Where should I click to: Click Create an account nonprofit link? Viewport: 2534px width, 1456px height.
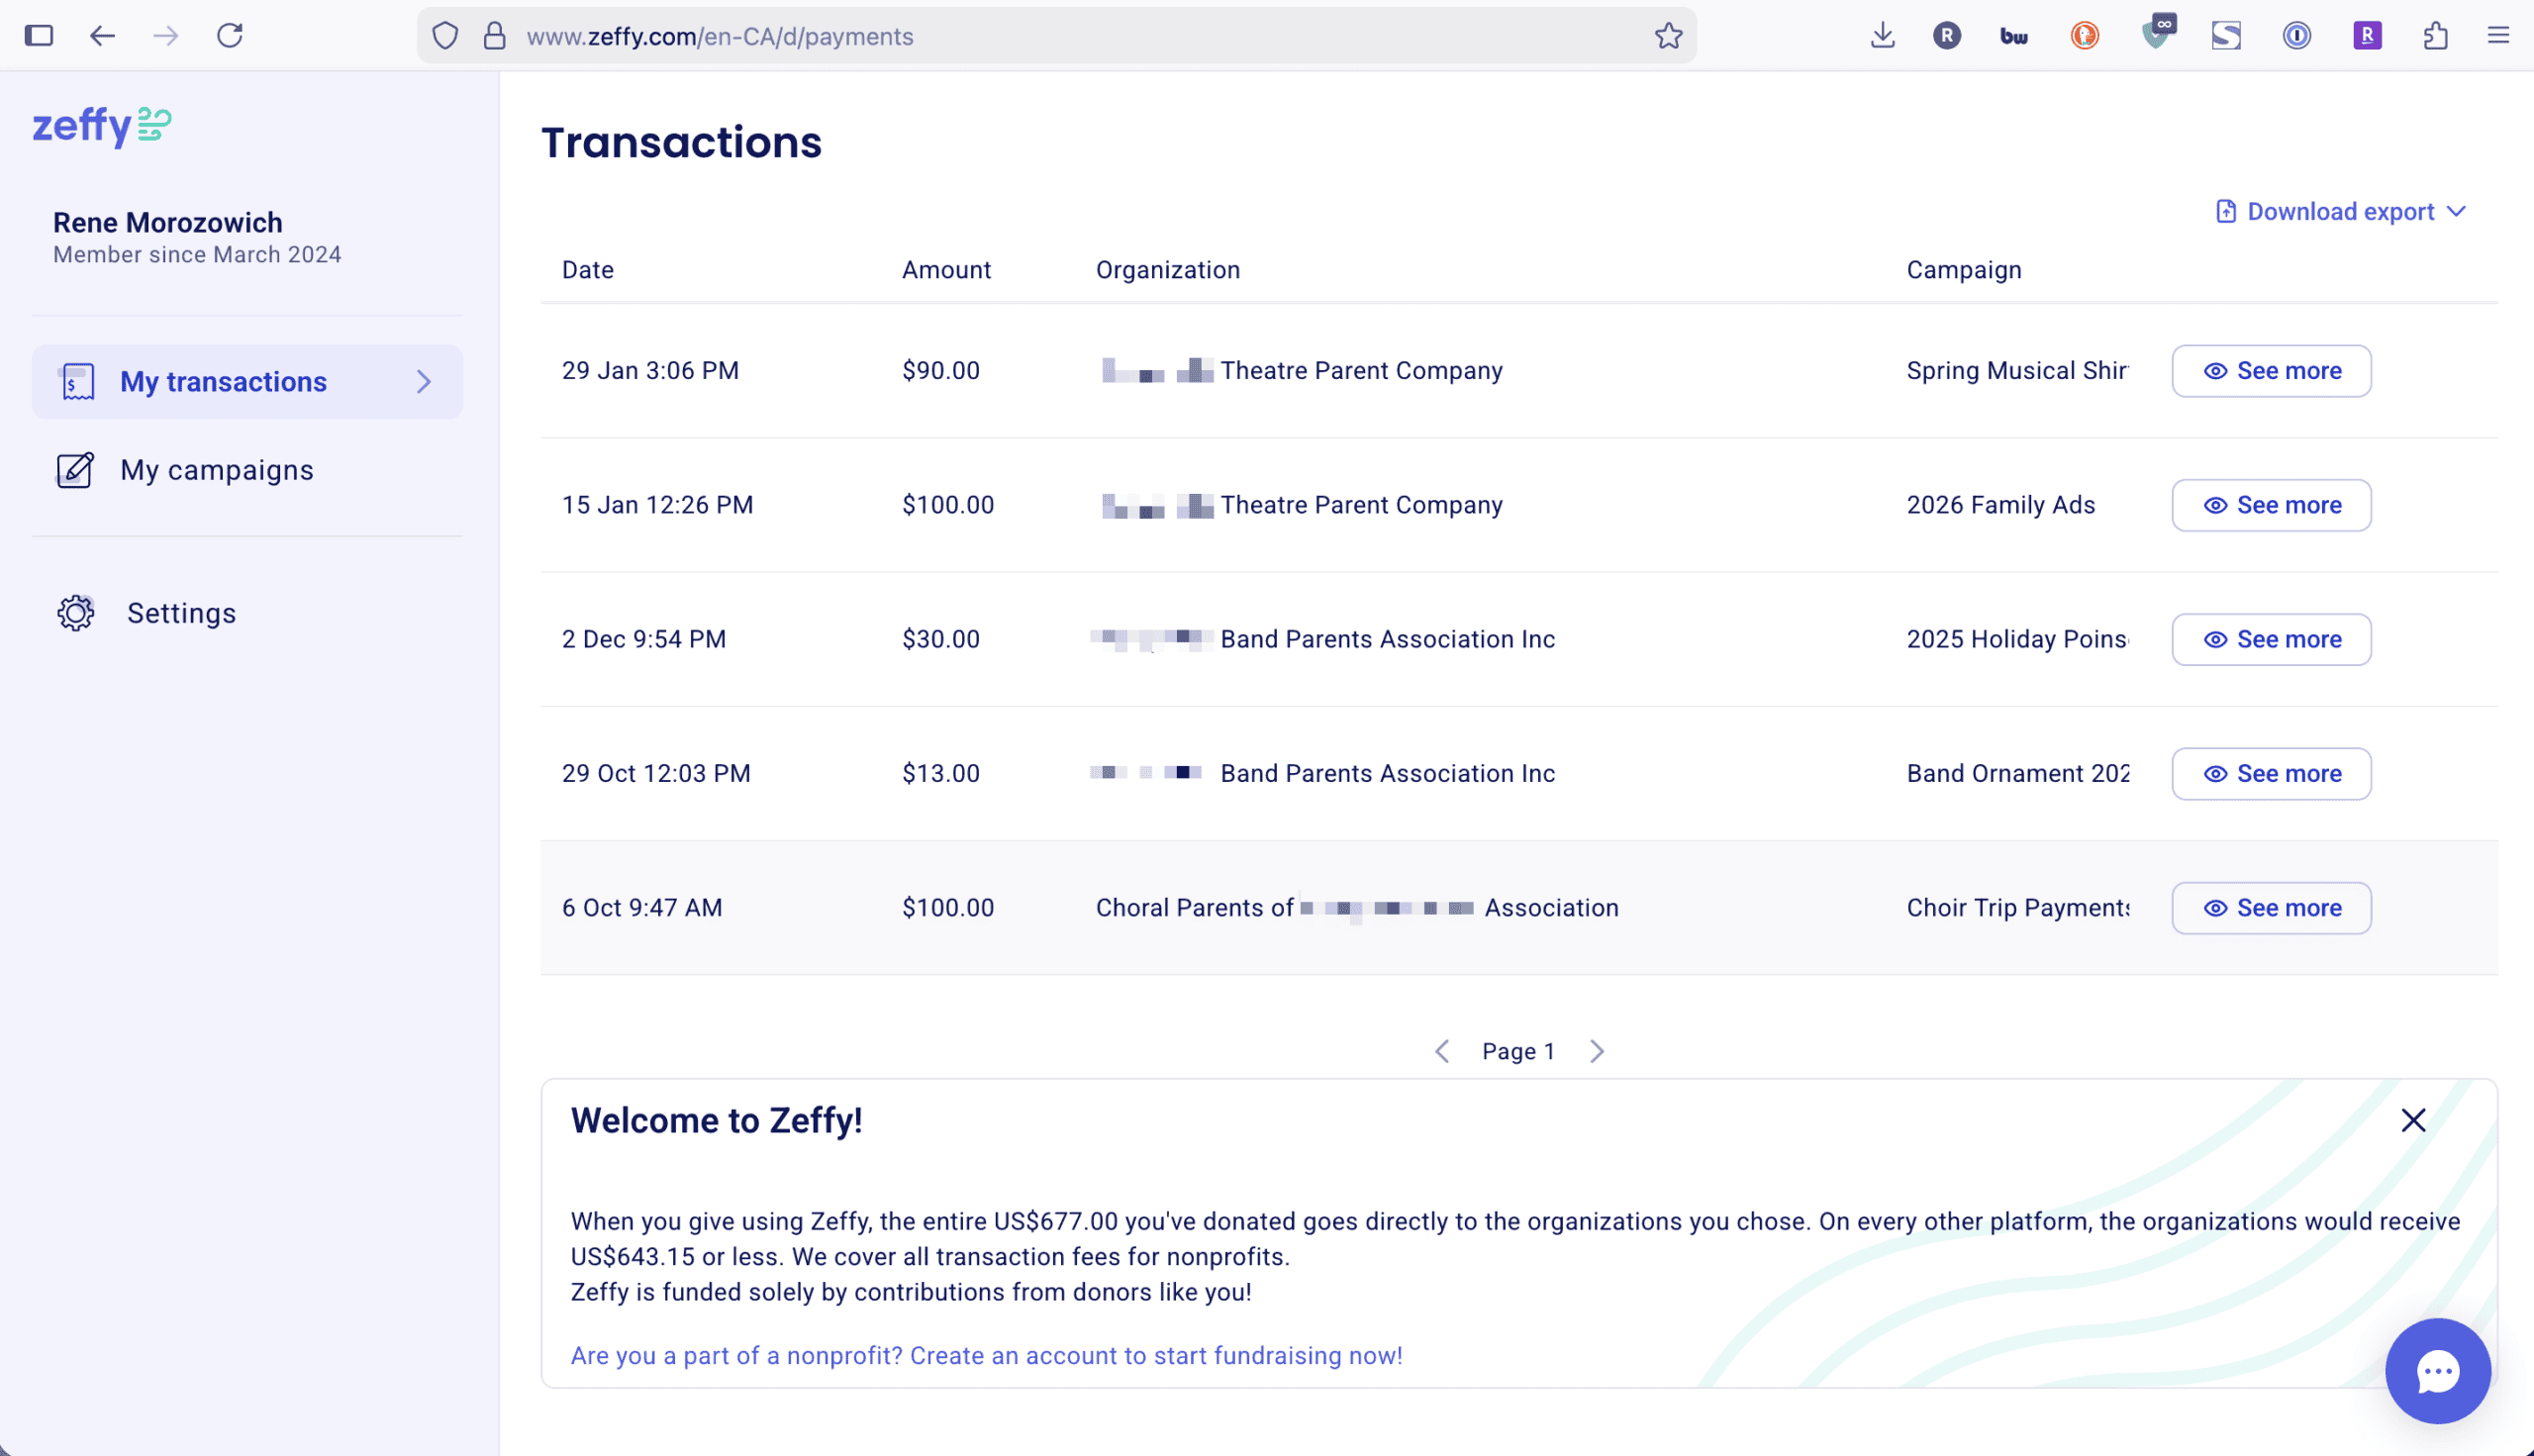[x=985, y=1355]
